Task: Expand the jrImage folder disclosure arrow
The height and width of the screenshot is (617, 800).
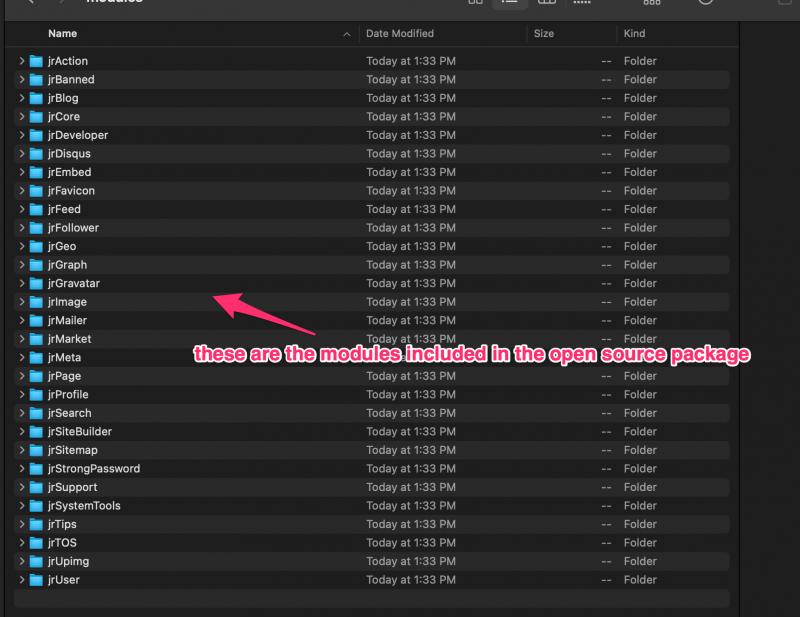Action: 22,302
